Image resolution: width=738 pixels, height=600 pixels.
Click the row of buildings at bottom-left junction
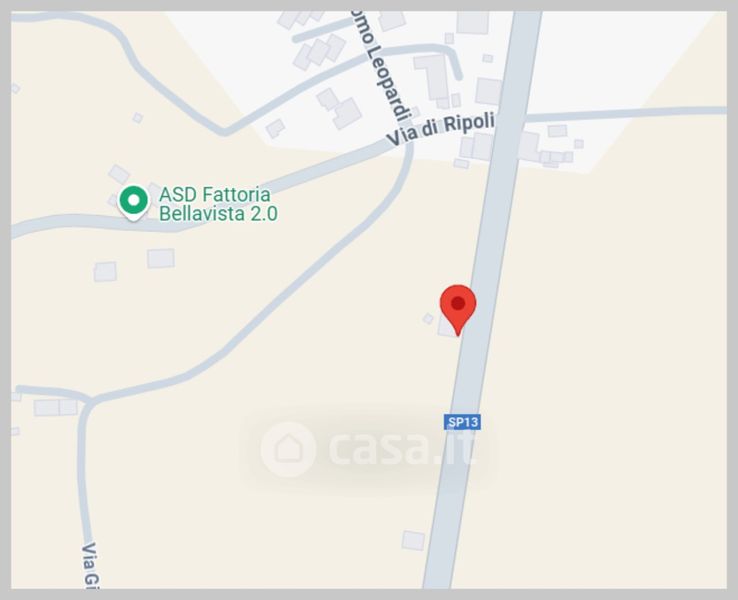56,408
